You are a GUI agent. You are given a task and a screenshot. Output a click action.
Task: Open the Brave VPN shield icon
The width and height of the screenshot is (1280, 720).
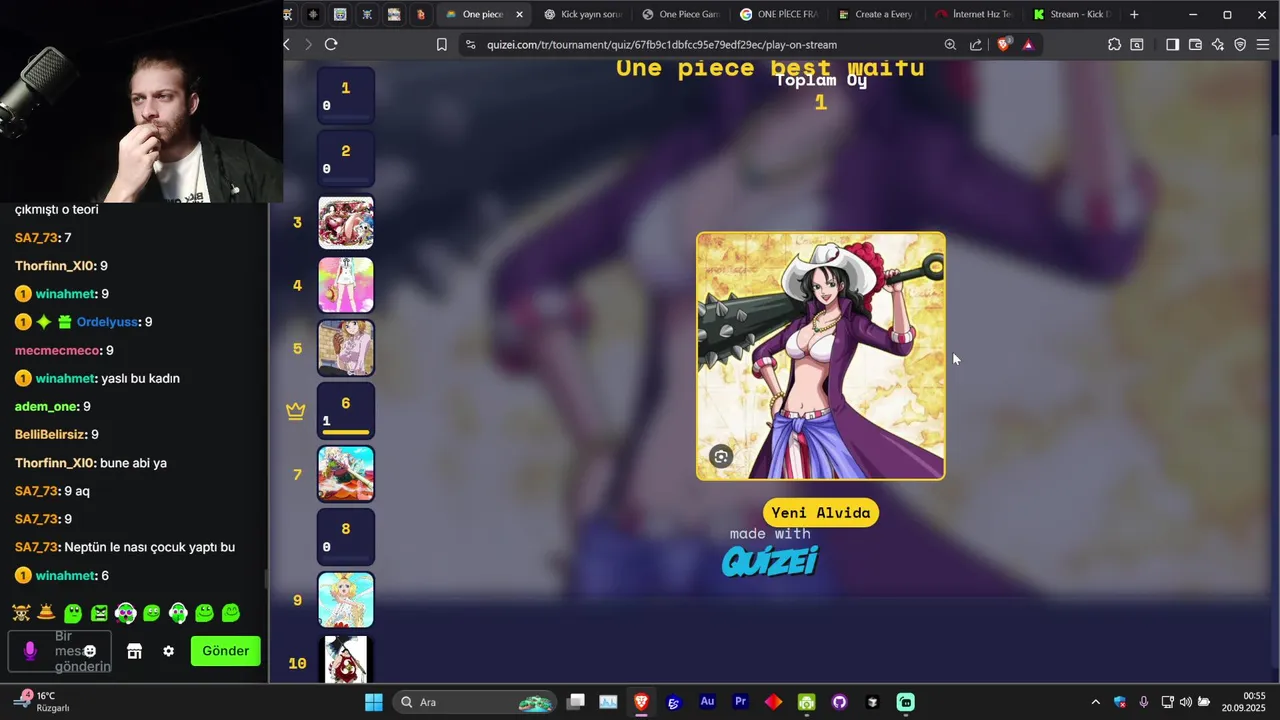1240,44
